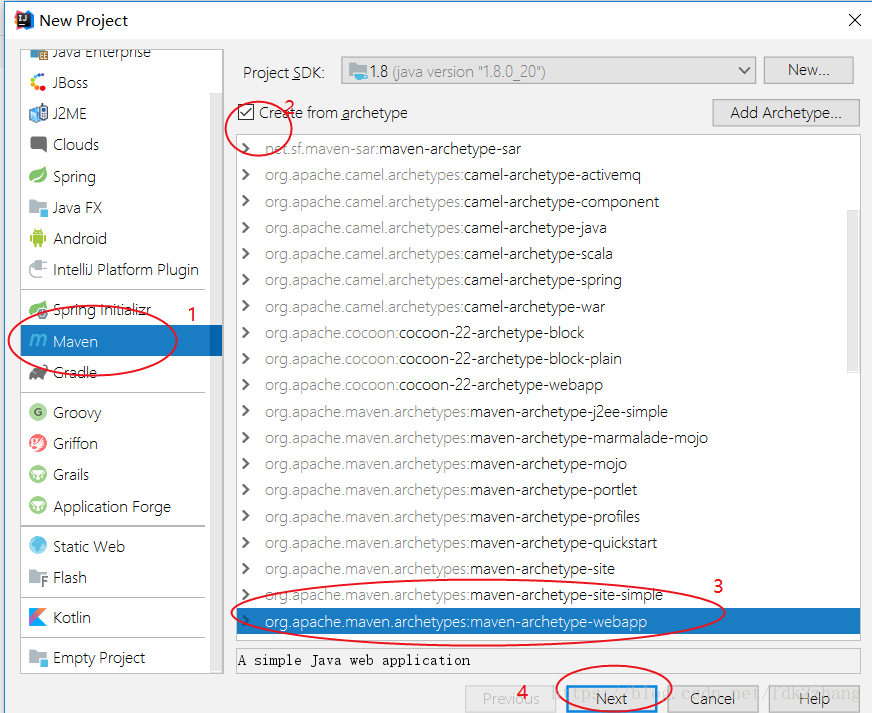The height and width of the screenshot is (713, 872).
Task: Click the Groovy icon
Action: (x=38, y=412)
